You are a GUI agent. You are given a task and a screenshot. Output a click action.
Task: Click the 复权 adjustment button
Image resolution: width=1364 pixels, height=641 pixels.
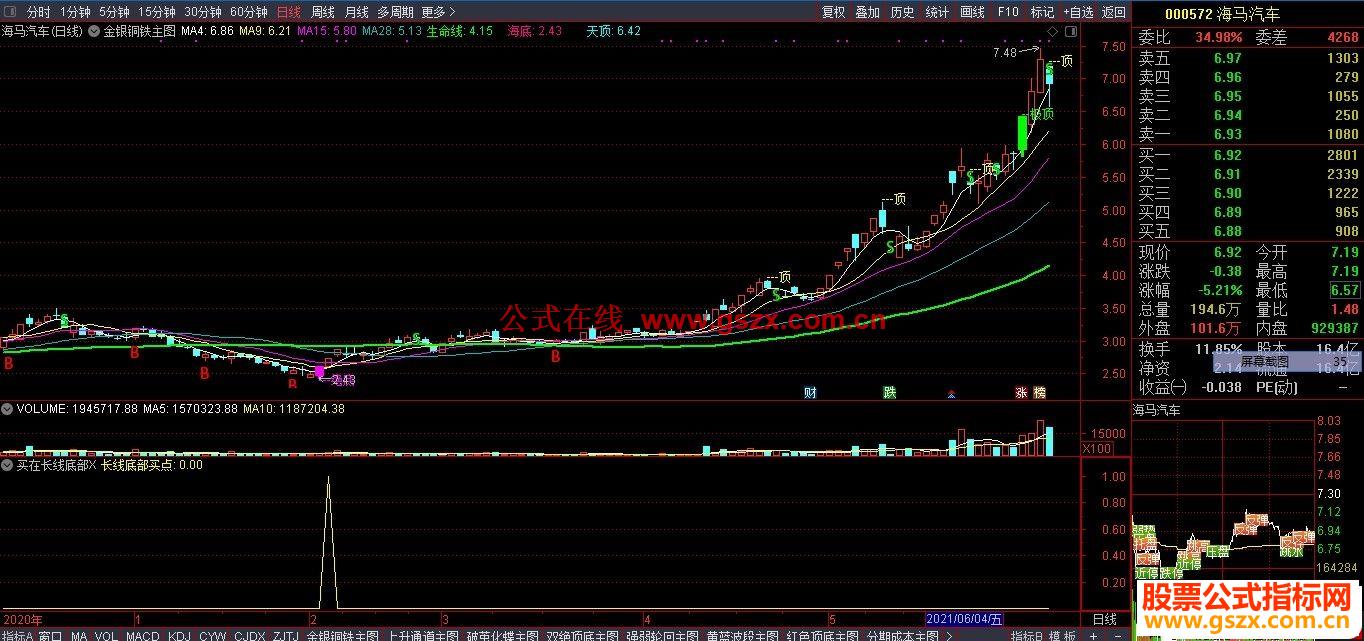(x=833, y=12)
